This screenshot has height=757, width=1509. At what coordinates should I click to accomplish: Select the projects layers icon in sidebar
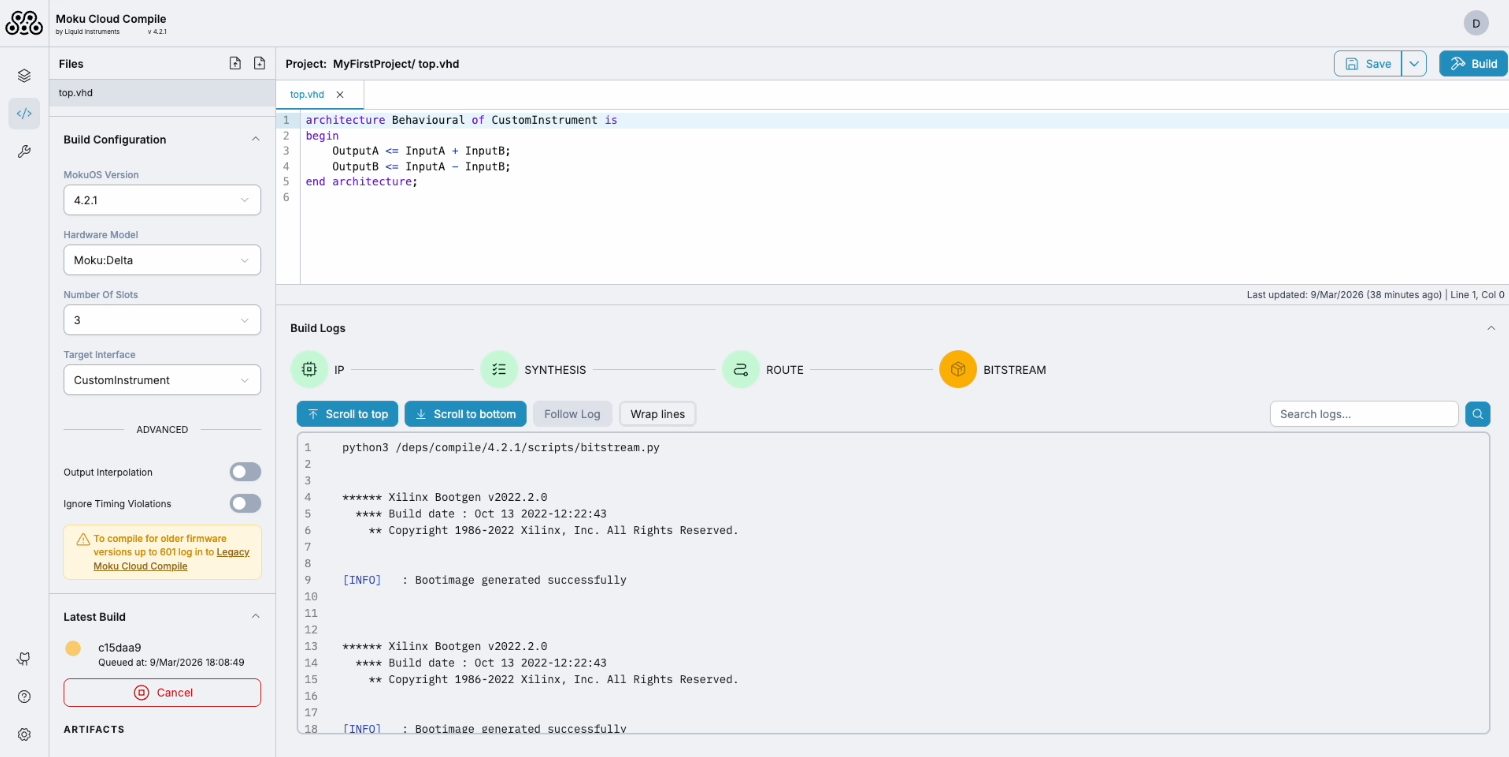point(24,75)
